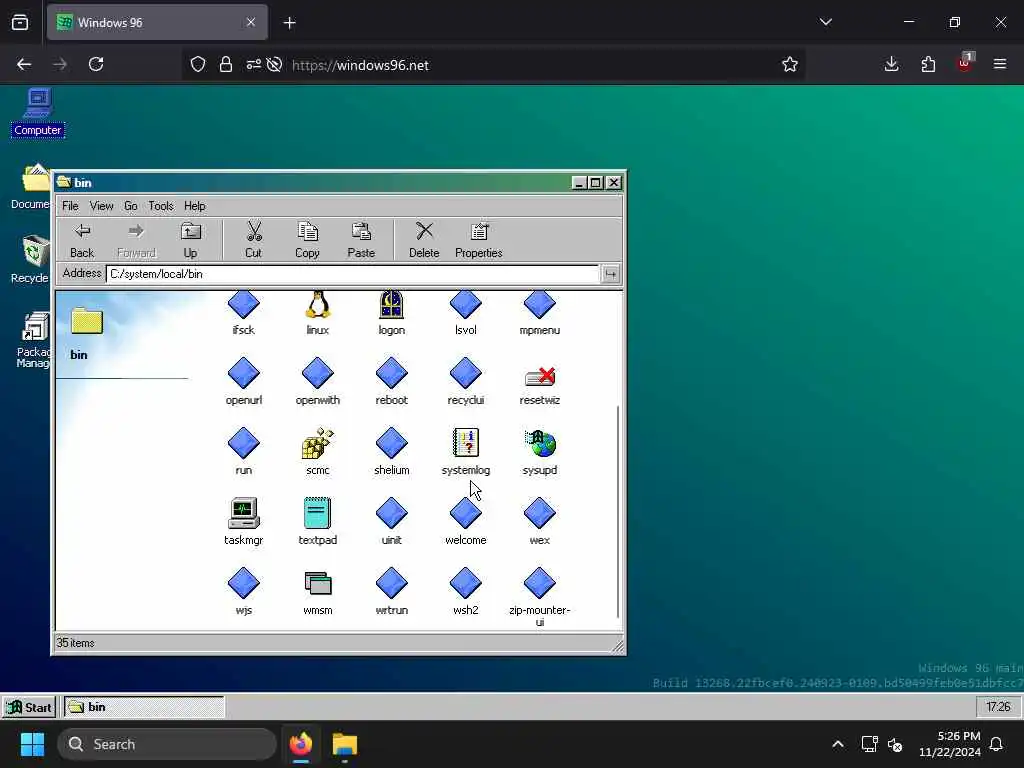Screen dimensions: 1024x768
Task: Click the bin taskbar button
Action: pos(144,707)
